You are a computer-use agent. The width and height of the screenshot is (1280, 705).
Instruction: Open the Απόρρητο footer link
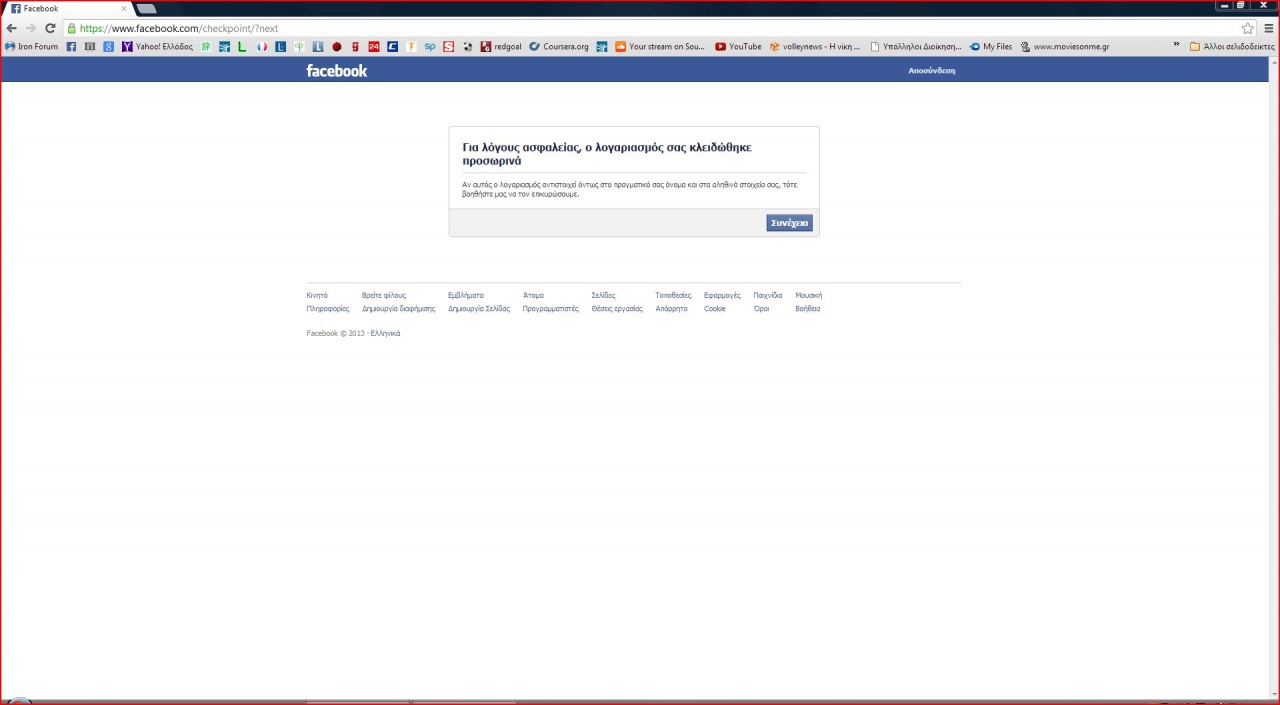pyautogui.click(x=672, y=309)
